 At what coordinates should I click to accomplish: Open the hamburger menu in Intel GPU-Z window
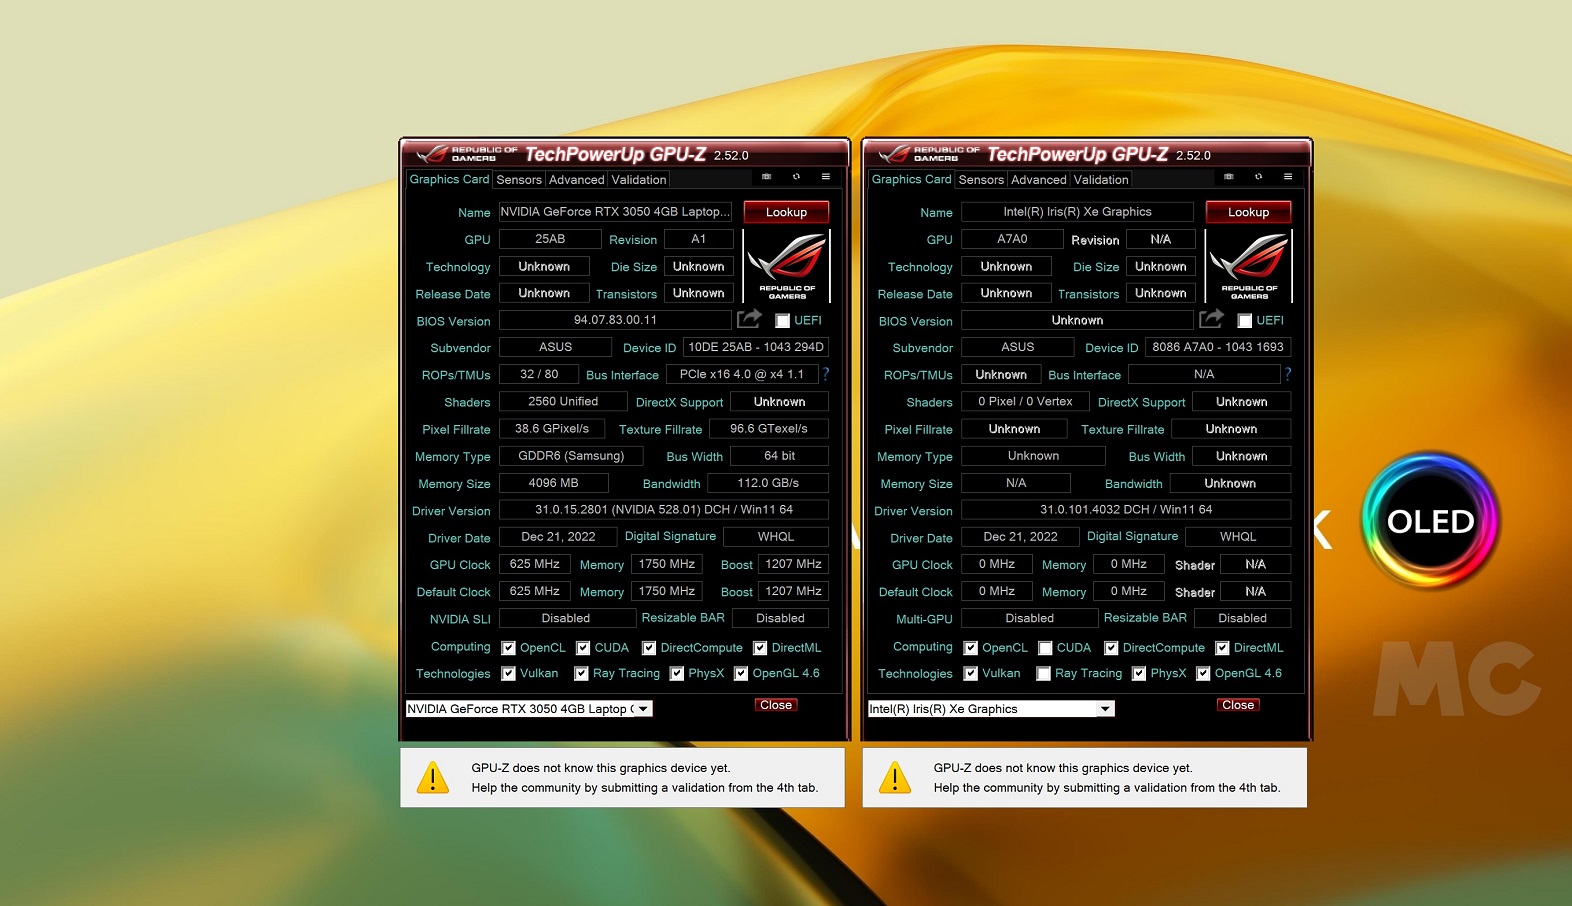(x=1288, y=177)
